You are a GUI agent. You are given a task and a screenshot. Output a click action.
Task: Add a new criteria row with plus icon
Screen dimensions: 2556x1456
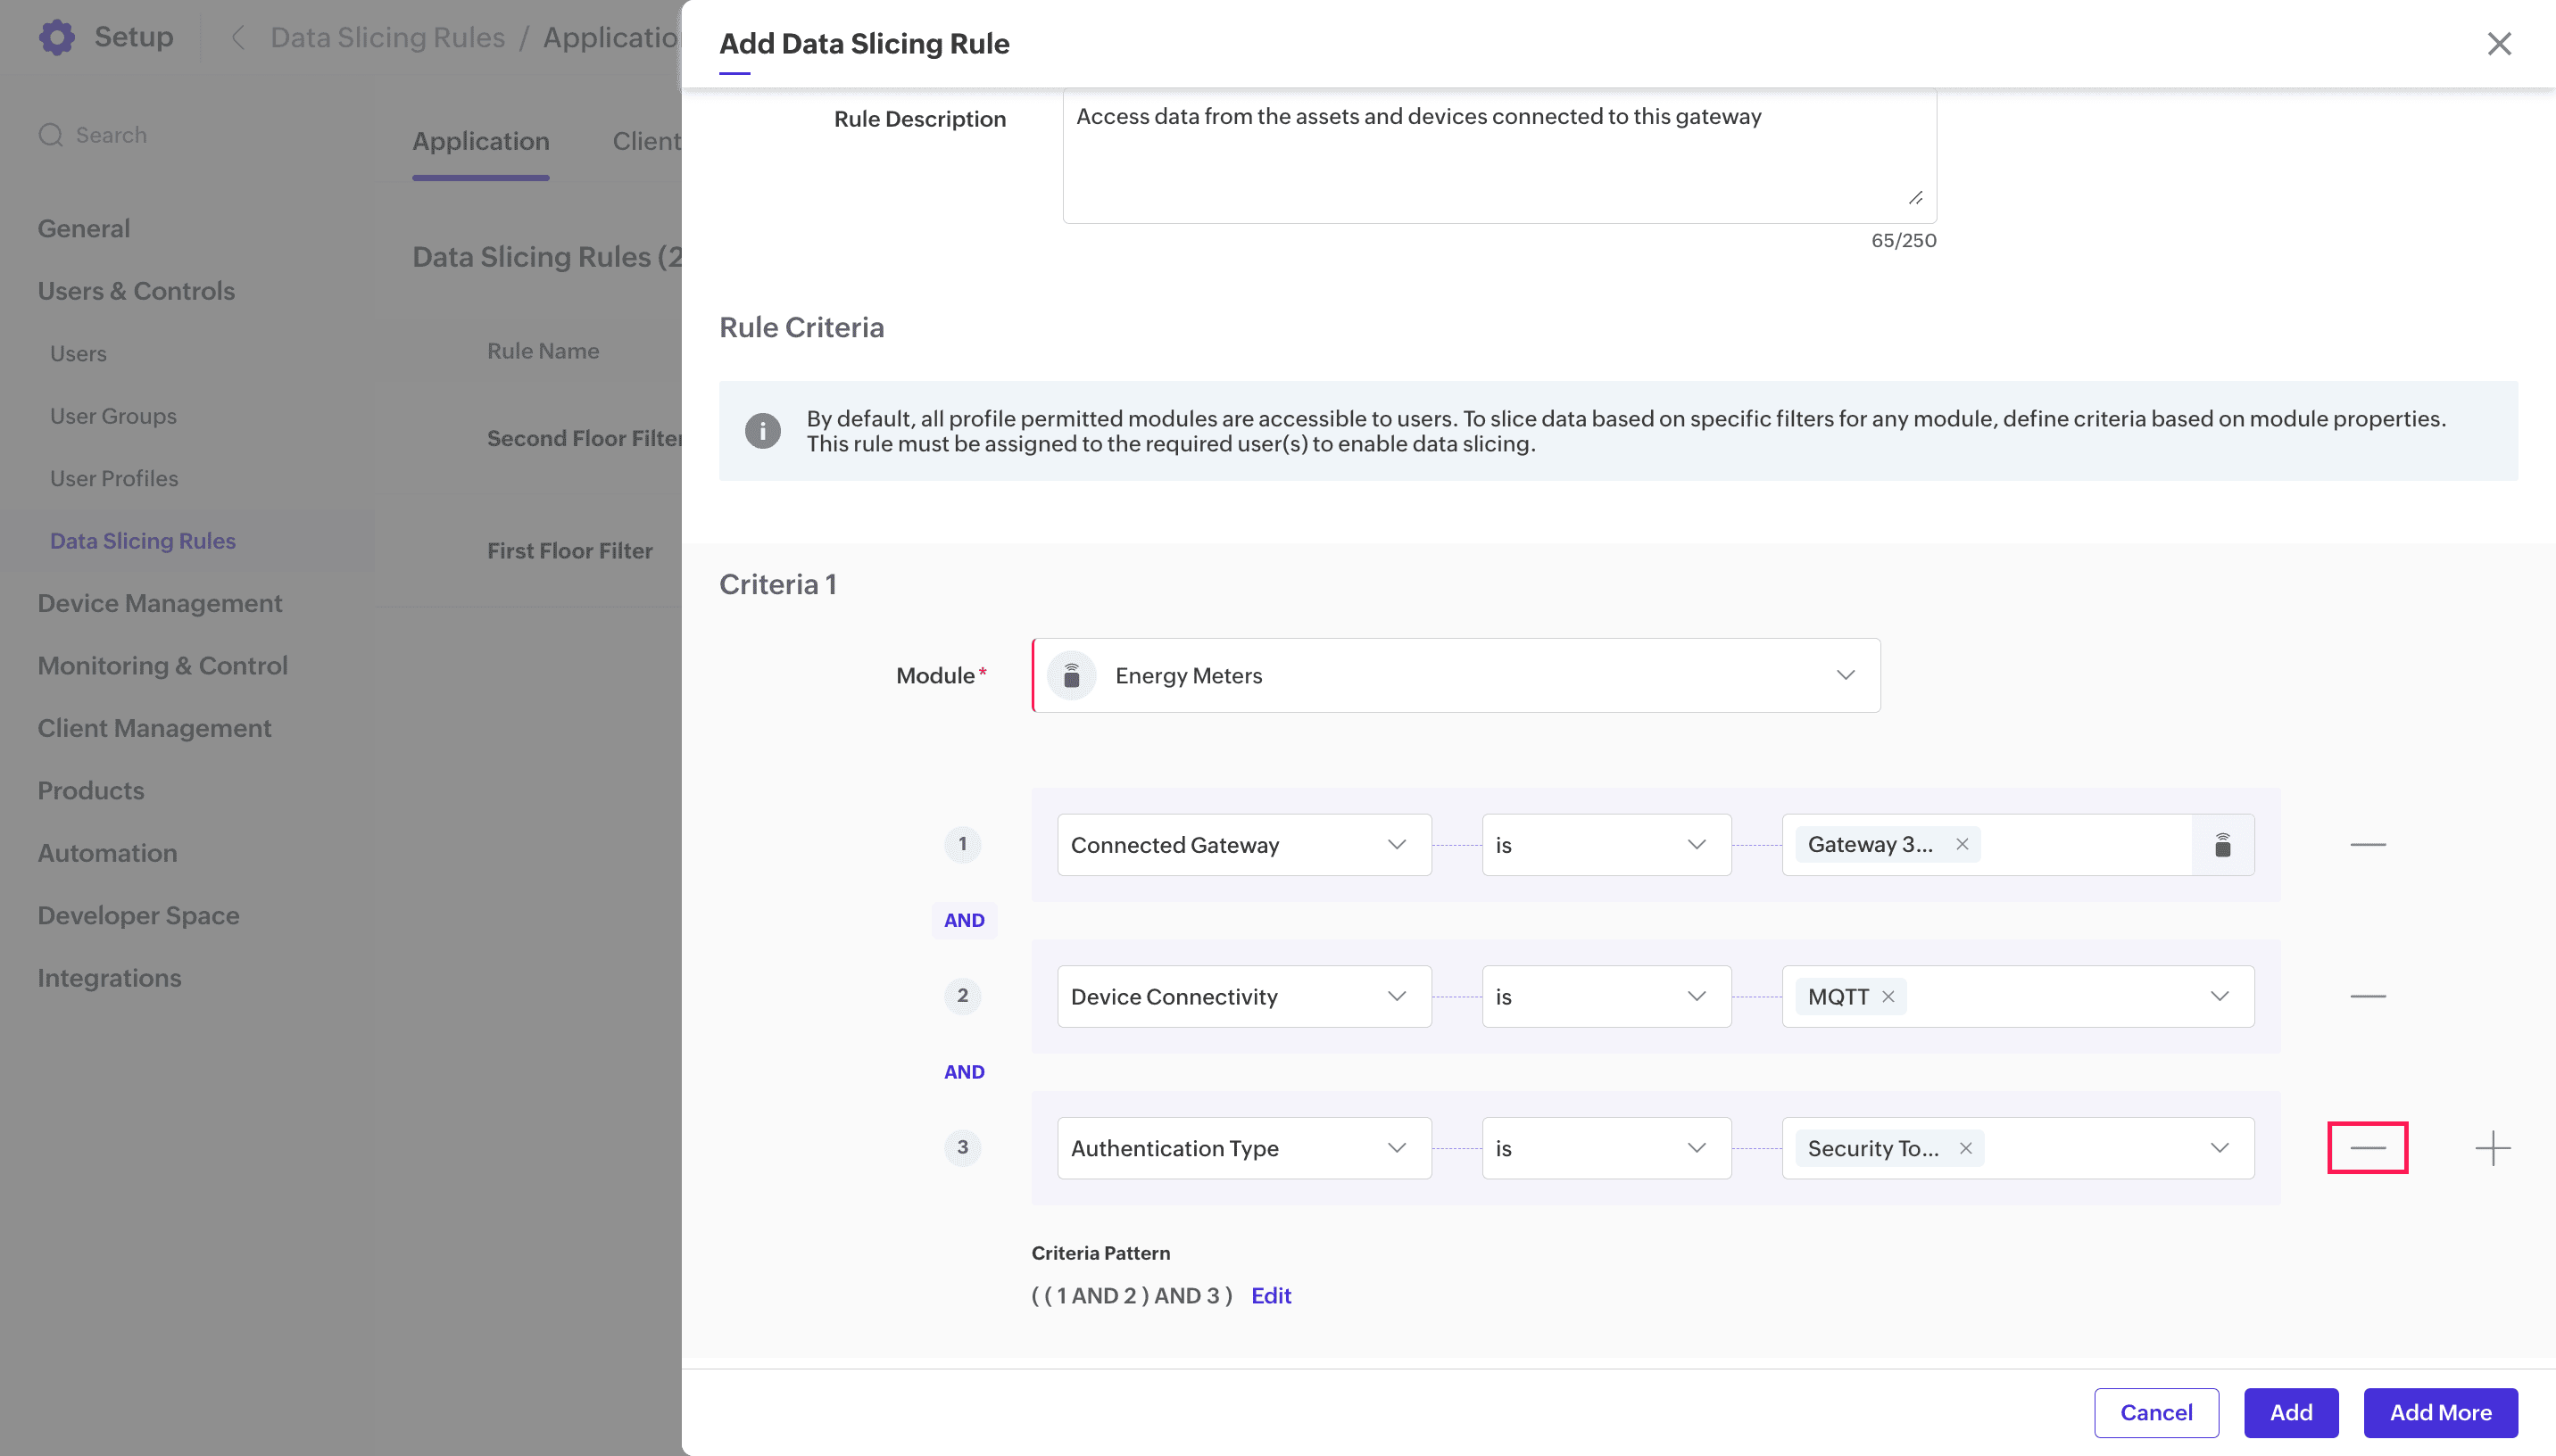click(x=2492, y=1148)
